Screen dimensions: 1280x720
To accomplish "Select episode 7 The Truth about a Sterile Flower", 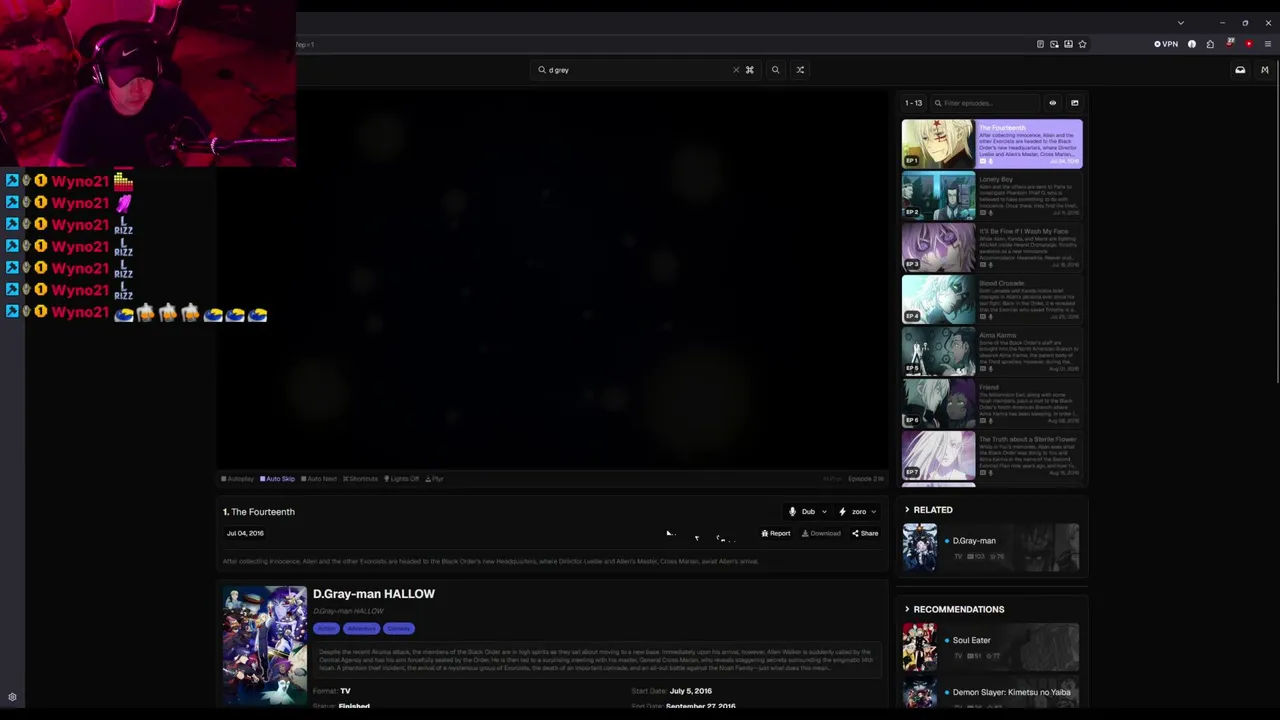I will [992, 456].
